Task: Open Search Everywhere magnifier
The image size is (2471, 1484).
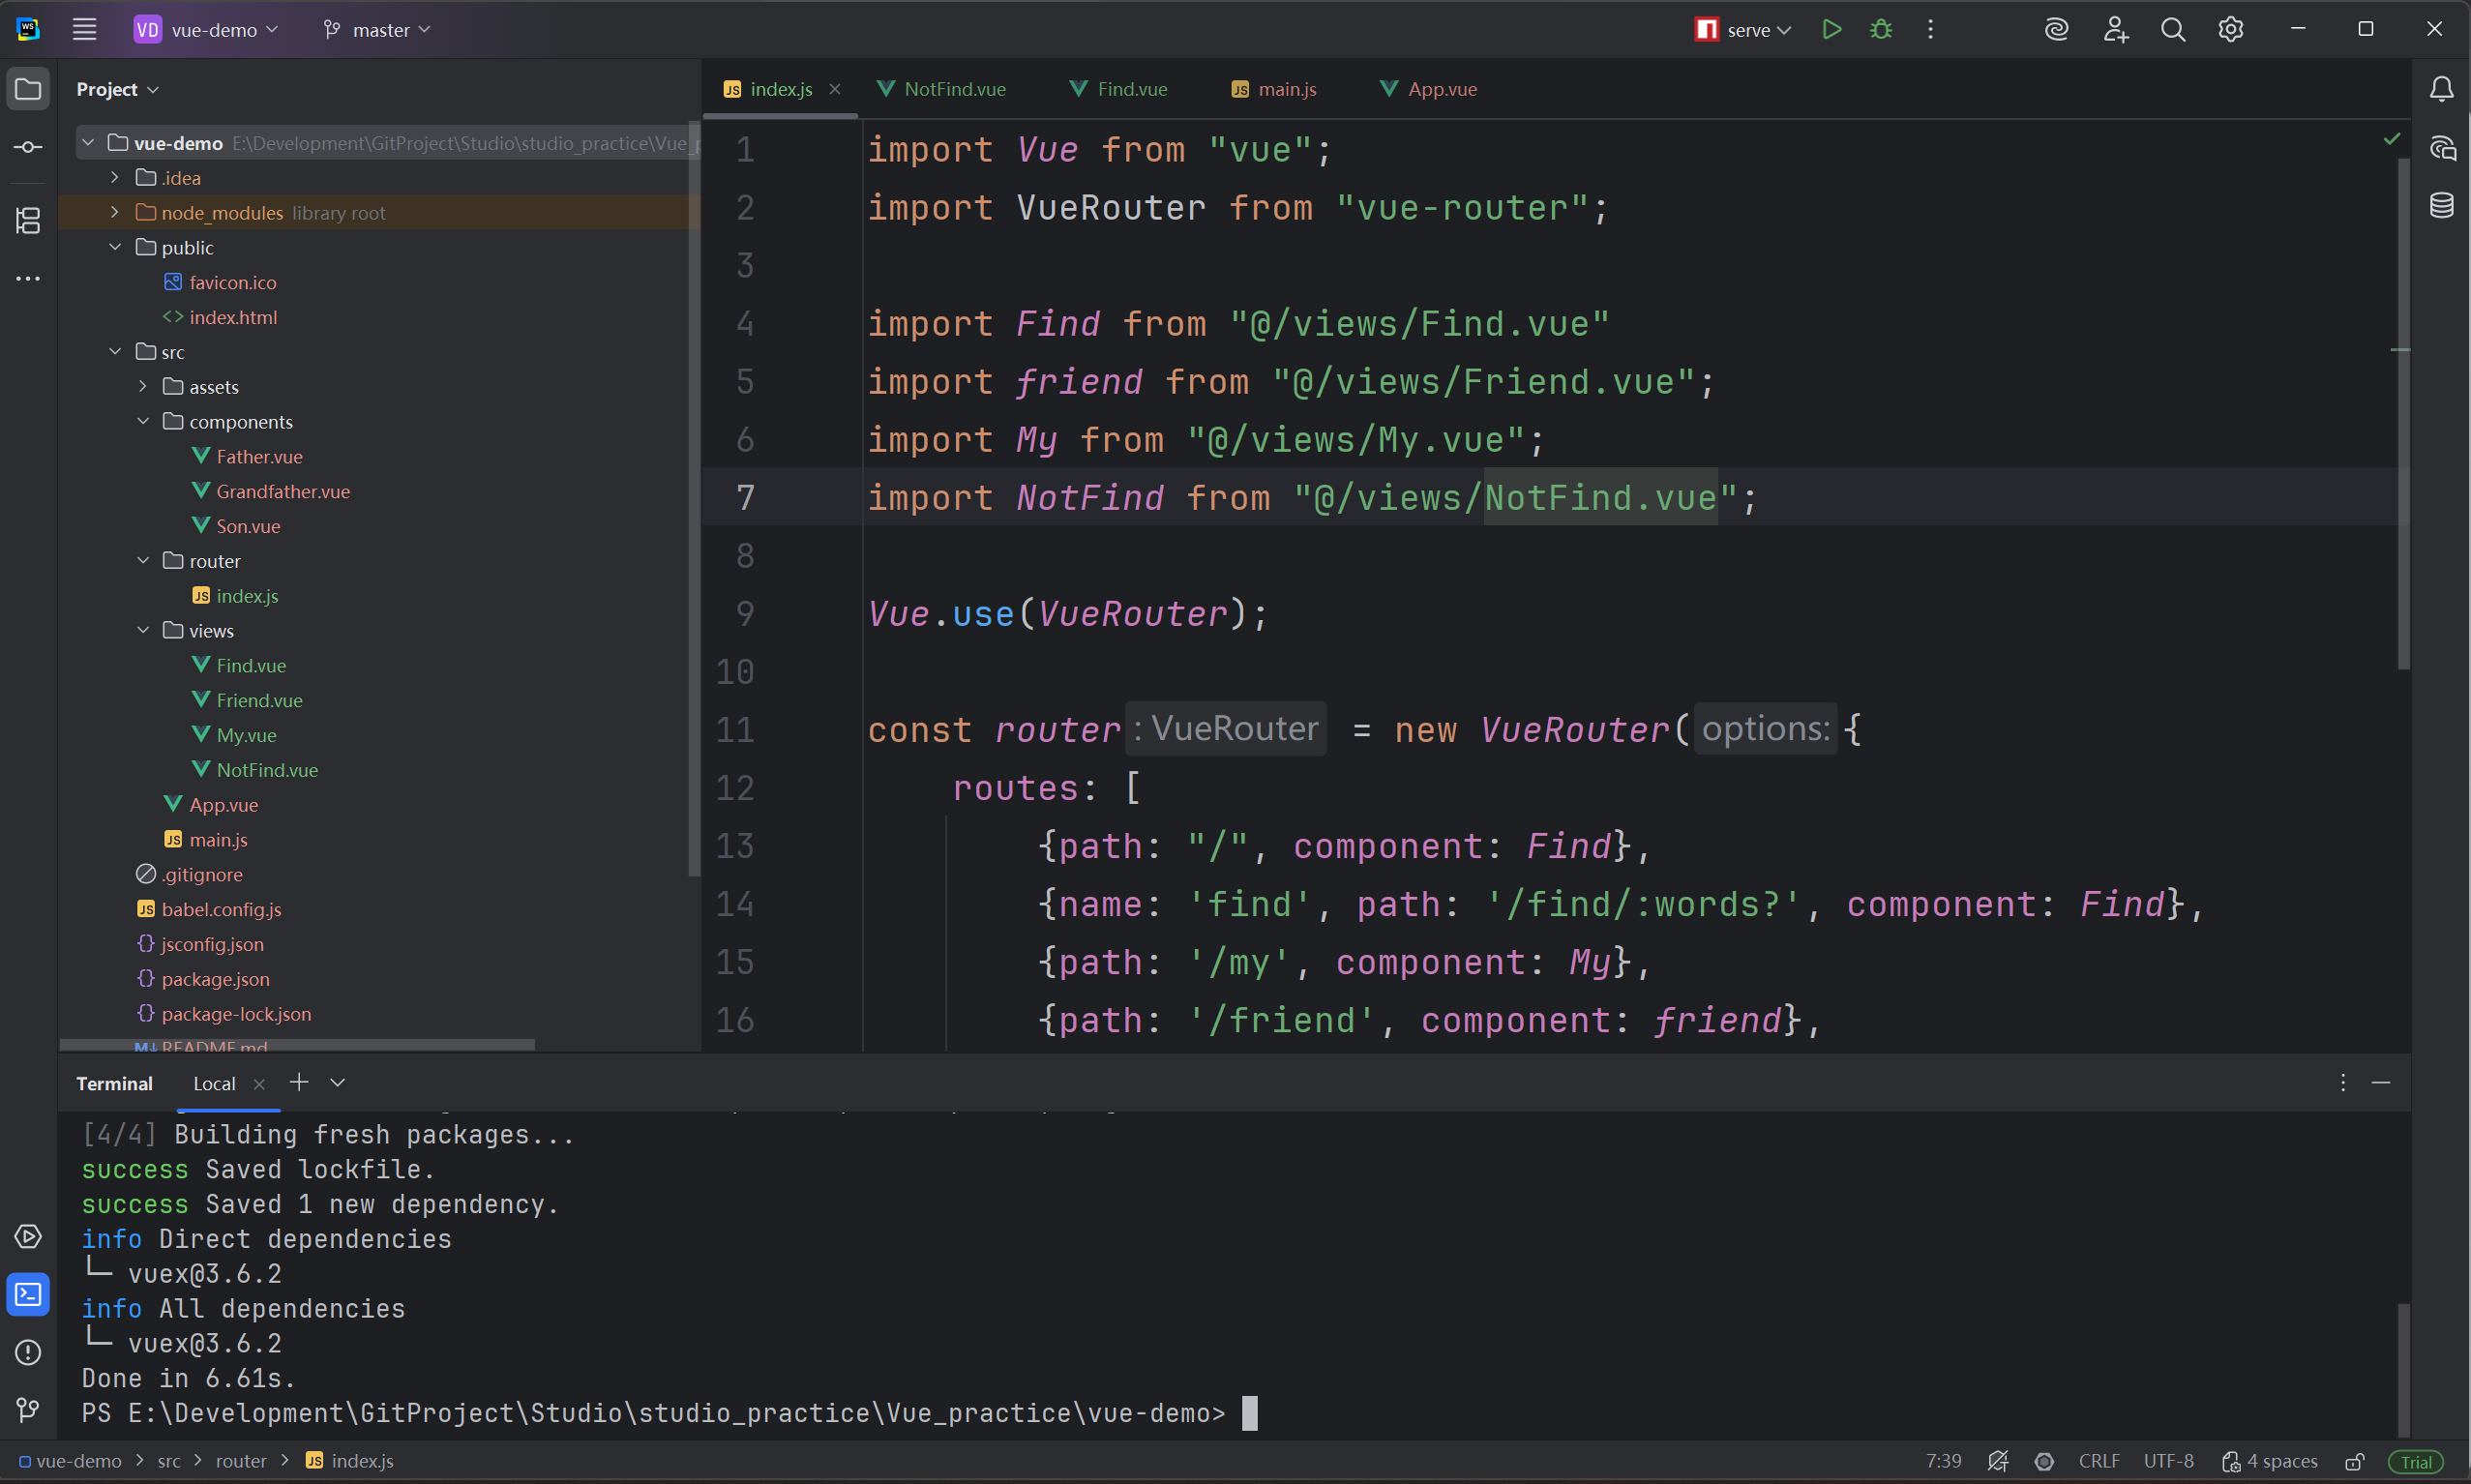Action: click(x=2172, y=30)
